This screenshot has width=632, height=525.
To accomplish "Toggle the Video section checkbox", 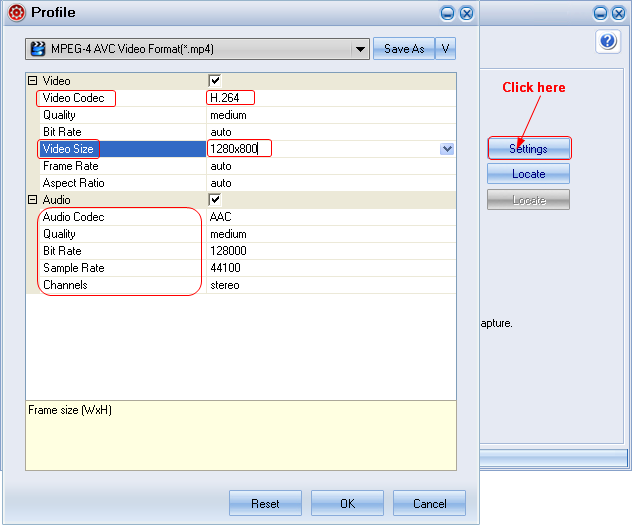I will (214, 81).
